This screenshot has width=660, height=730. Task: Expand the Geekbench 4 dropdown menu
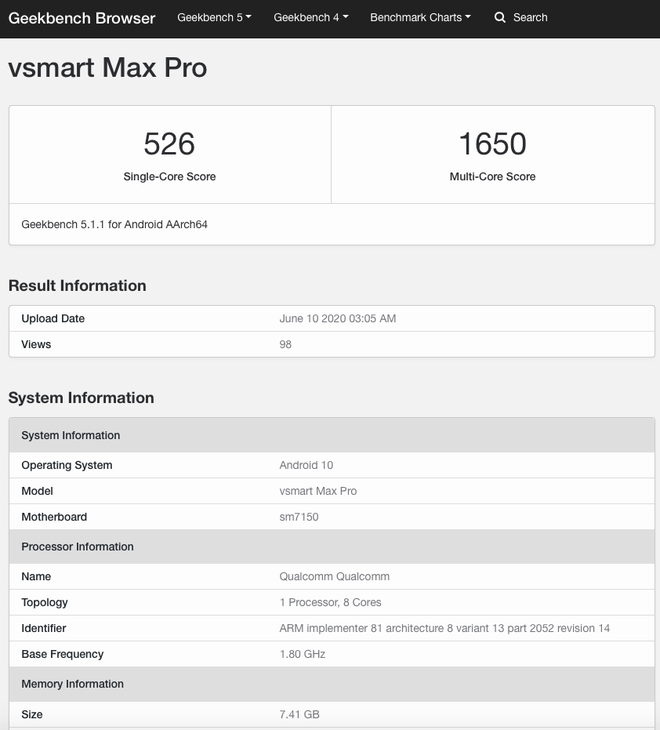pos(310,18)
